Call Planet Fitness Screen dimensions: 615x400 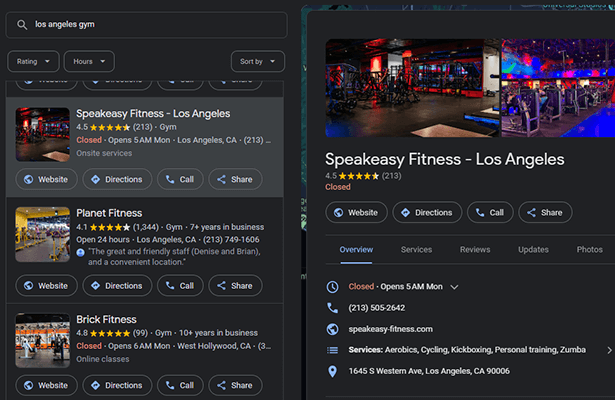click(x=180, y=286)
